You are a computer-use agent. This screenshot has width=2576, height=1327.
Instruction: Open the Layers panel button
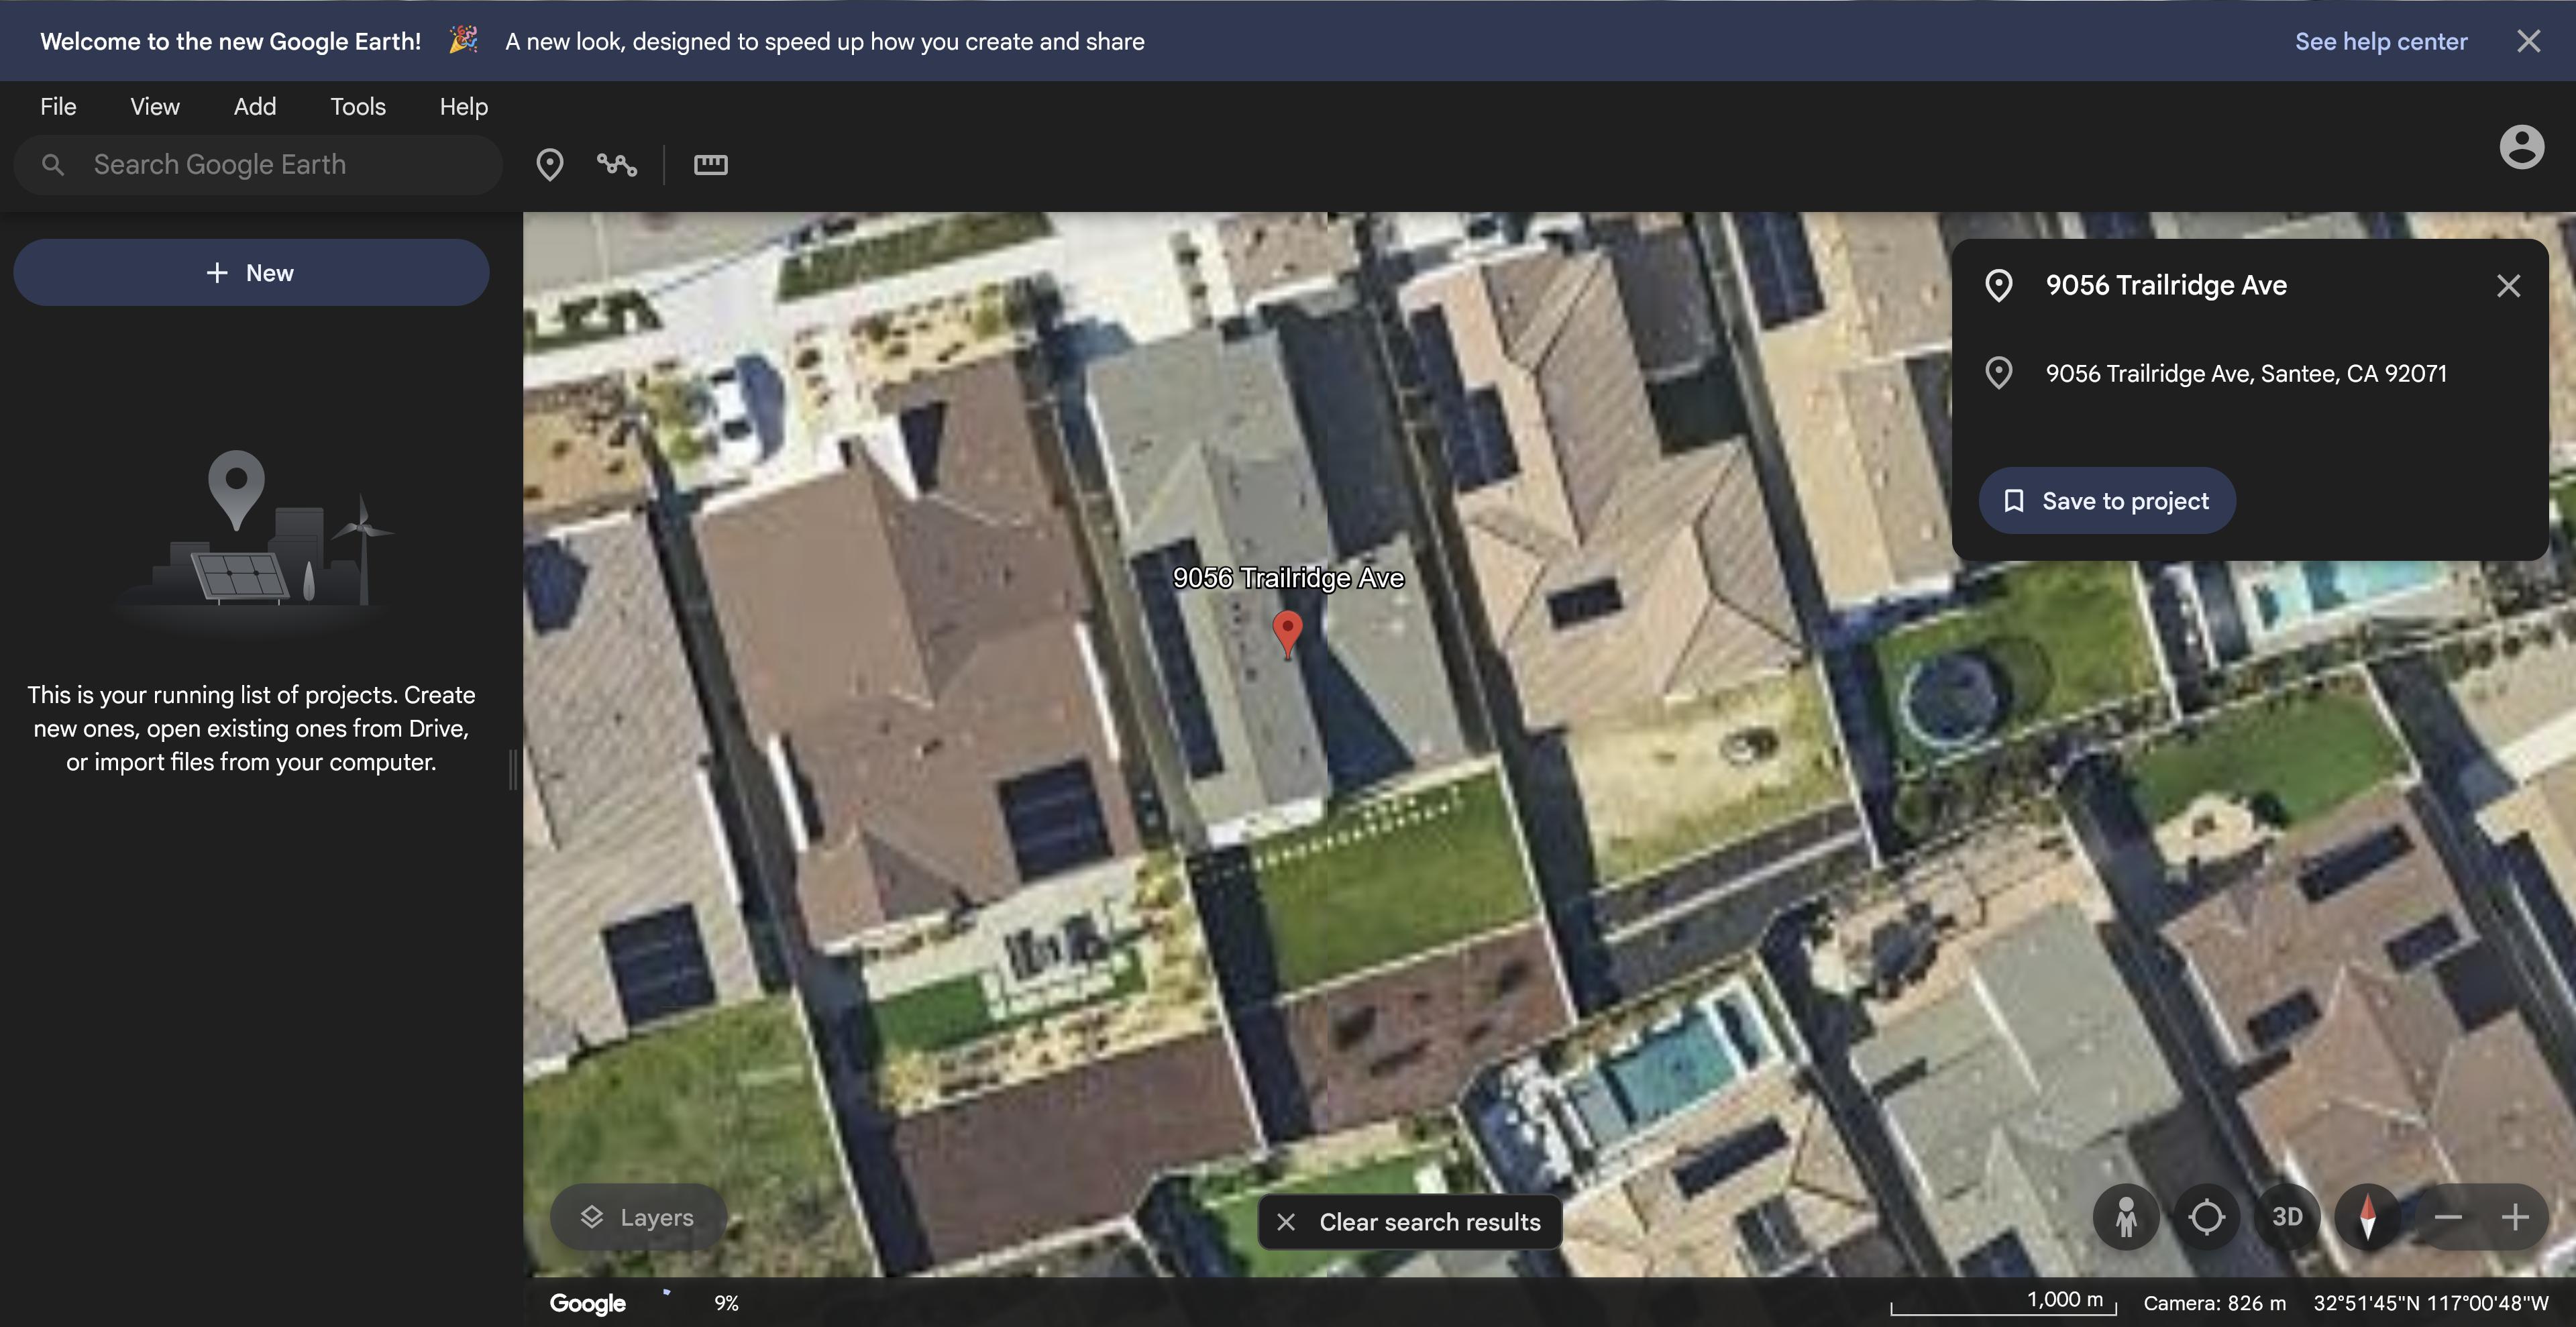[x=638, y=1217]
